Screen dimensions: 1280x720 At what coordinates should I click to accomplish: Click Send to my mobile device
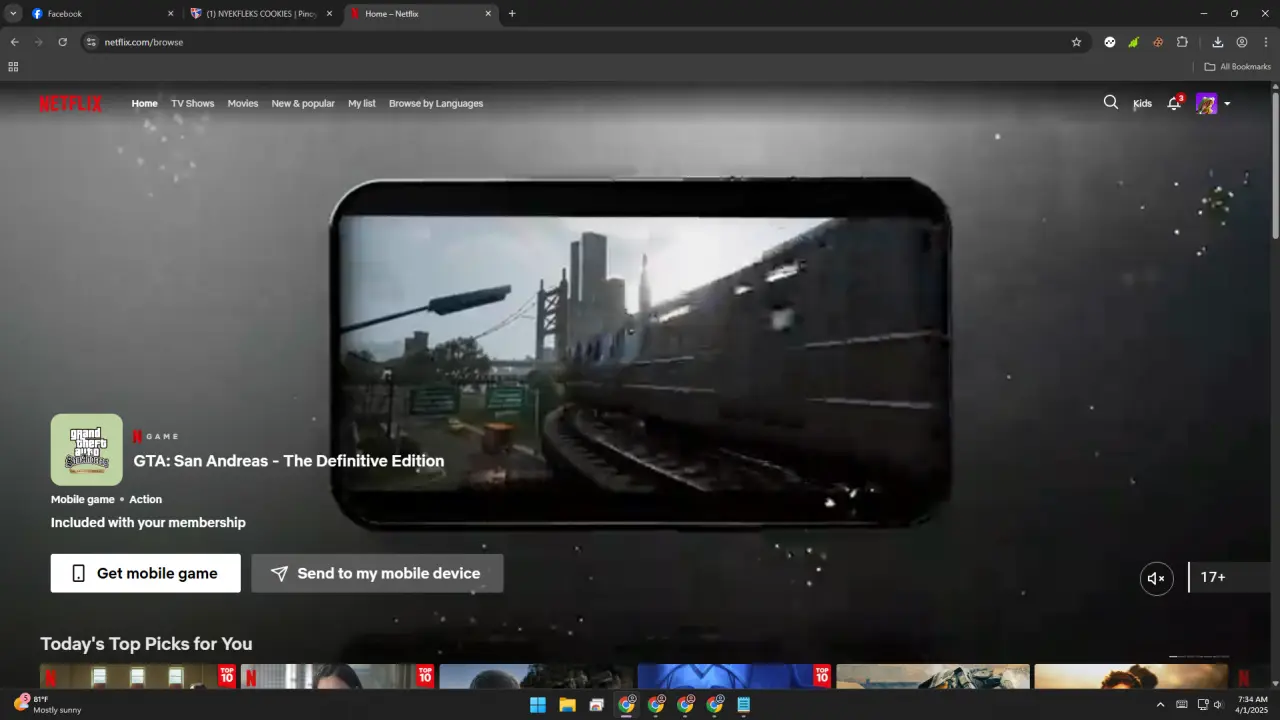click(x=377, y=573)
